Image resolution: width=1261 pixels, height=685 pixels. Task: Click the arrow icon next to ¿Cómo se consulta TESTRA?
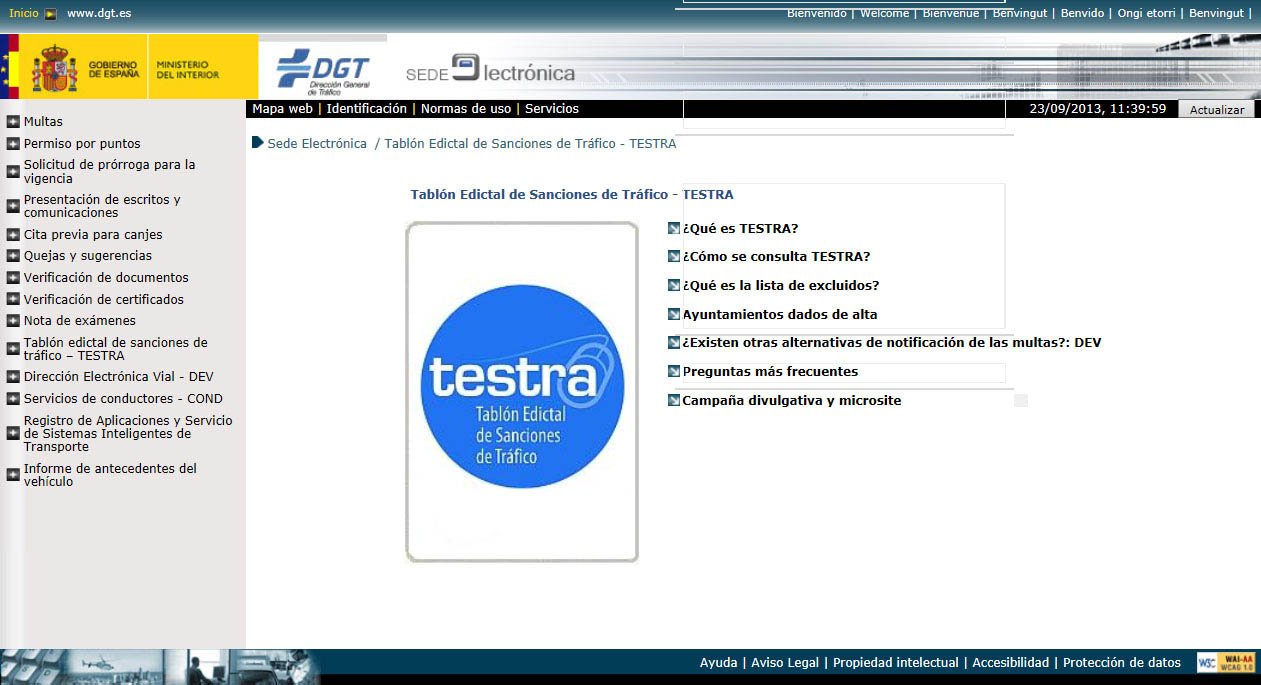674,256
